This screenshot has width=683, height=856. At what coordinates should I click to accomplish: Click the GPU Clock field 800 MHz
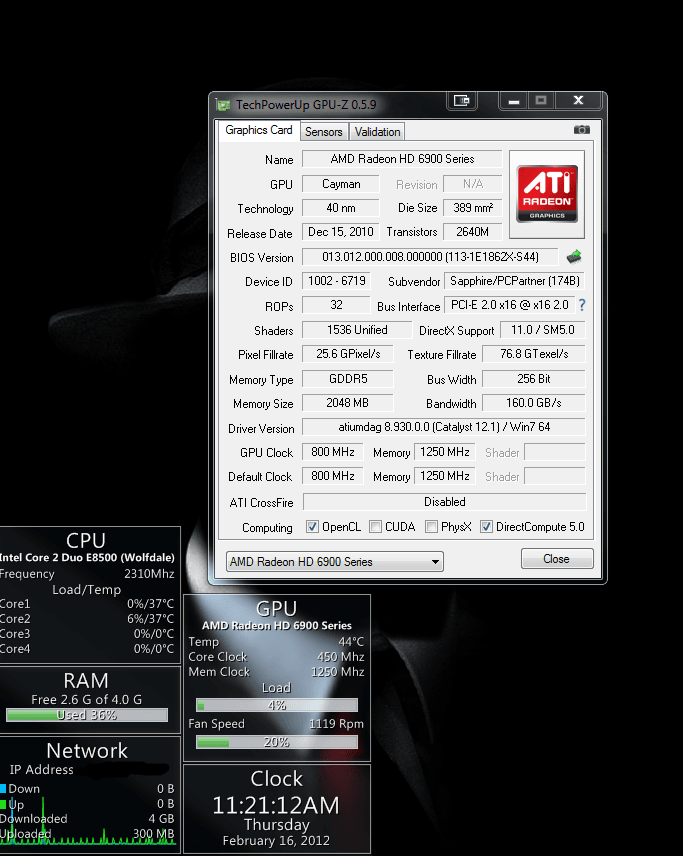click(333, 453)
